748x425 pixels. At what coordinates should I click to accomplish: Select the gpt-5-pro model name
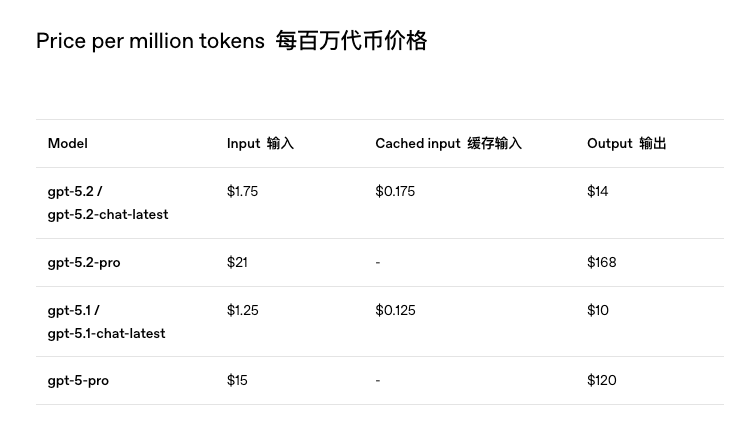[78, 381]
